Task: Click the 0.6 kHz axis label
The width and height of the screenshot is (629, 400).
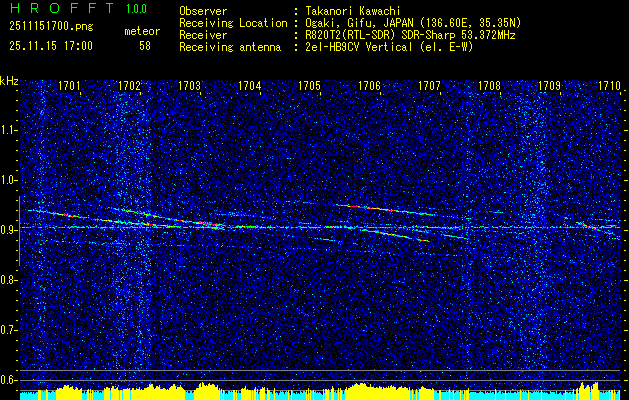Action: point(8,380)
